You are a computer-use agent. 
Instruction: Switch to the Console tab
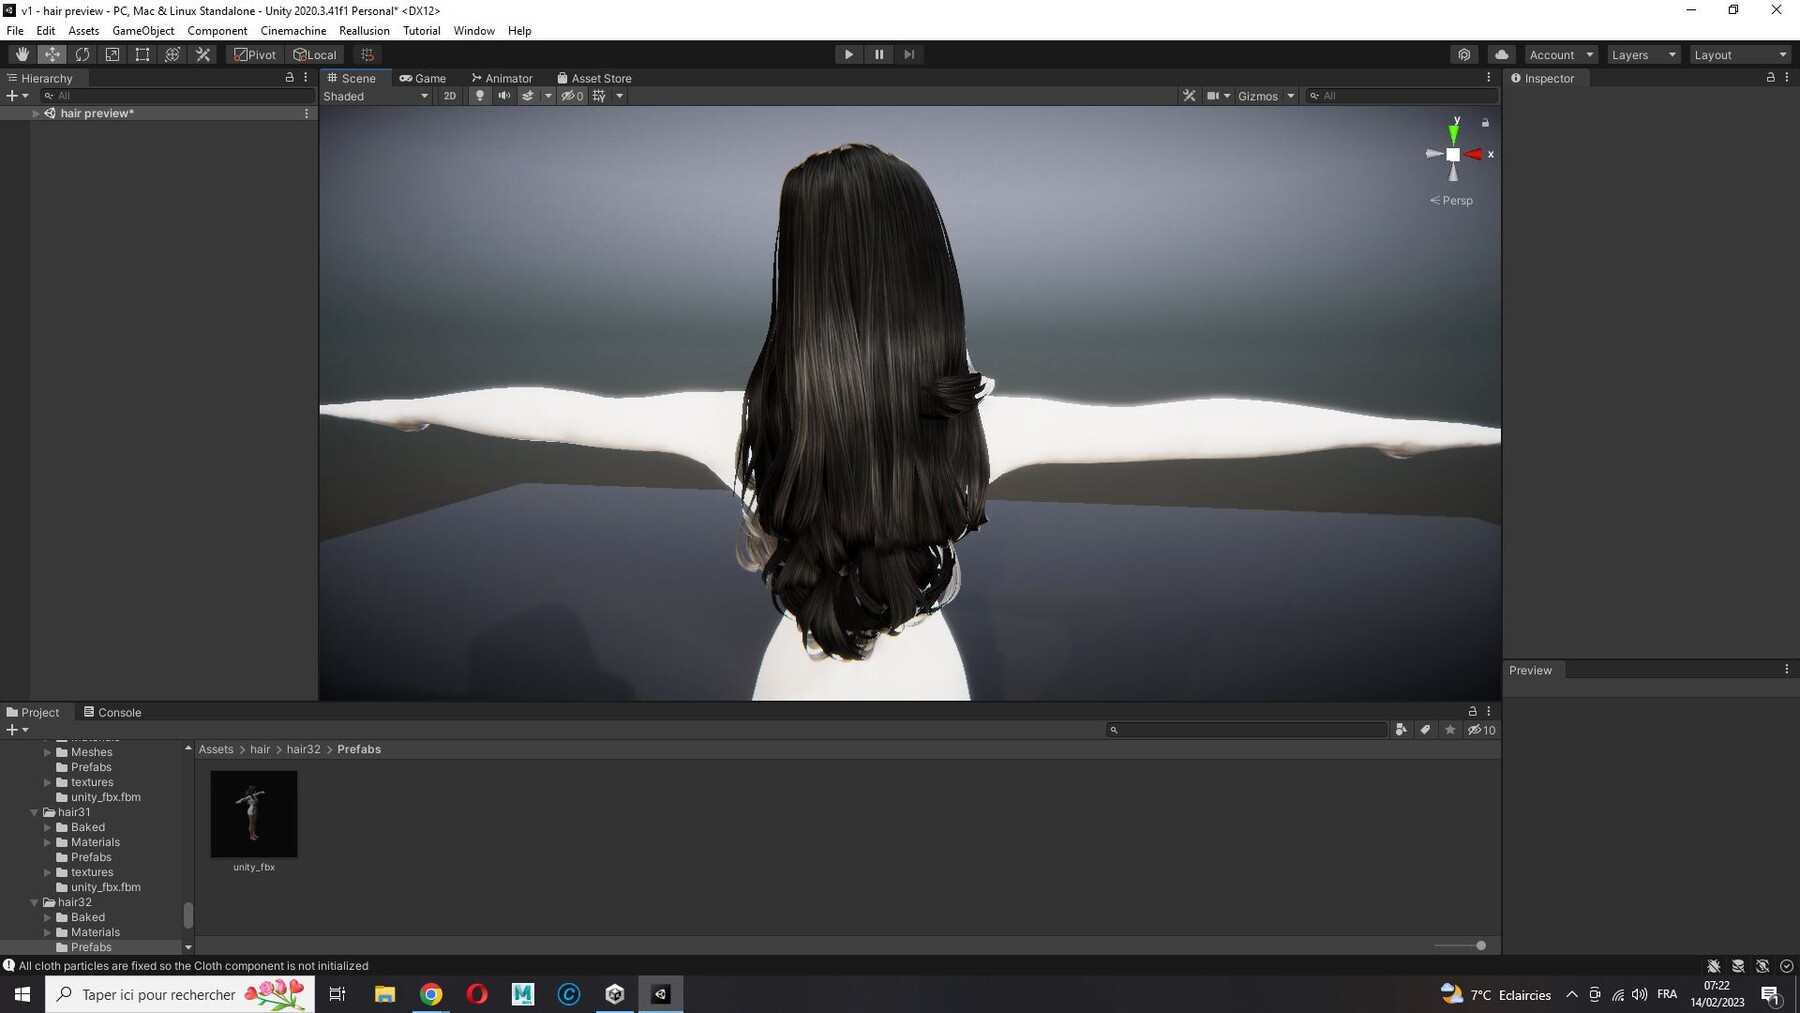coord(112,712)
